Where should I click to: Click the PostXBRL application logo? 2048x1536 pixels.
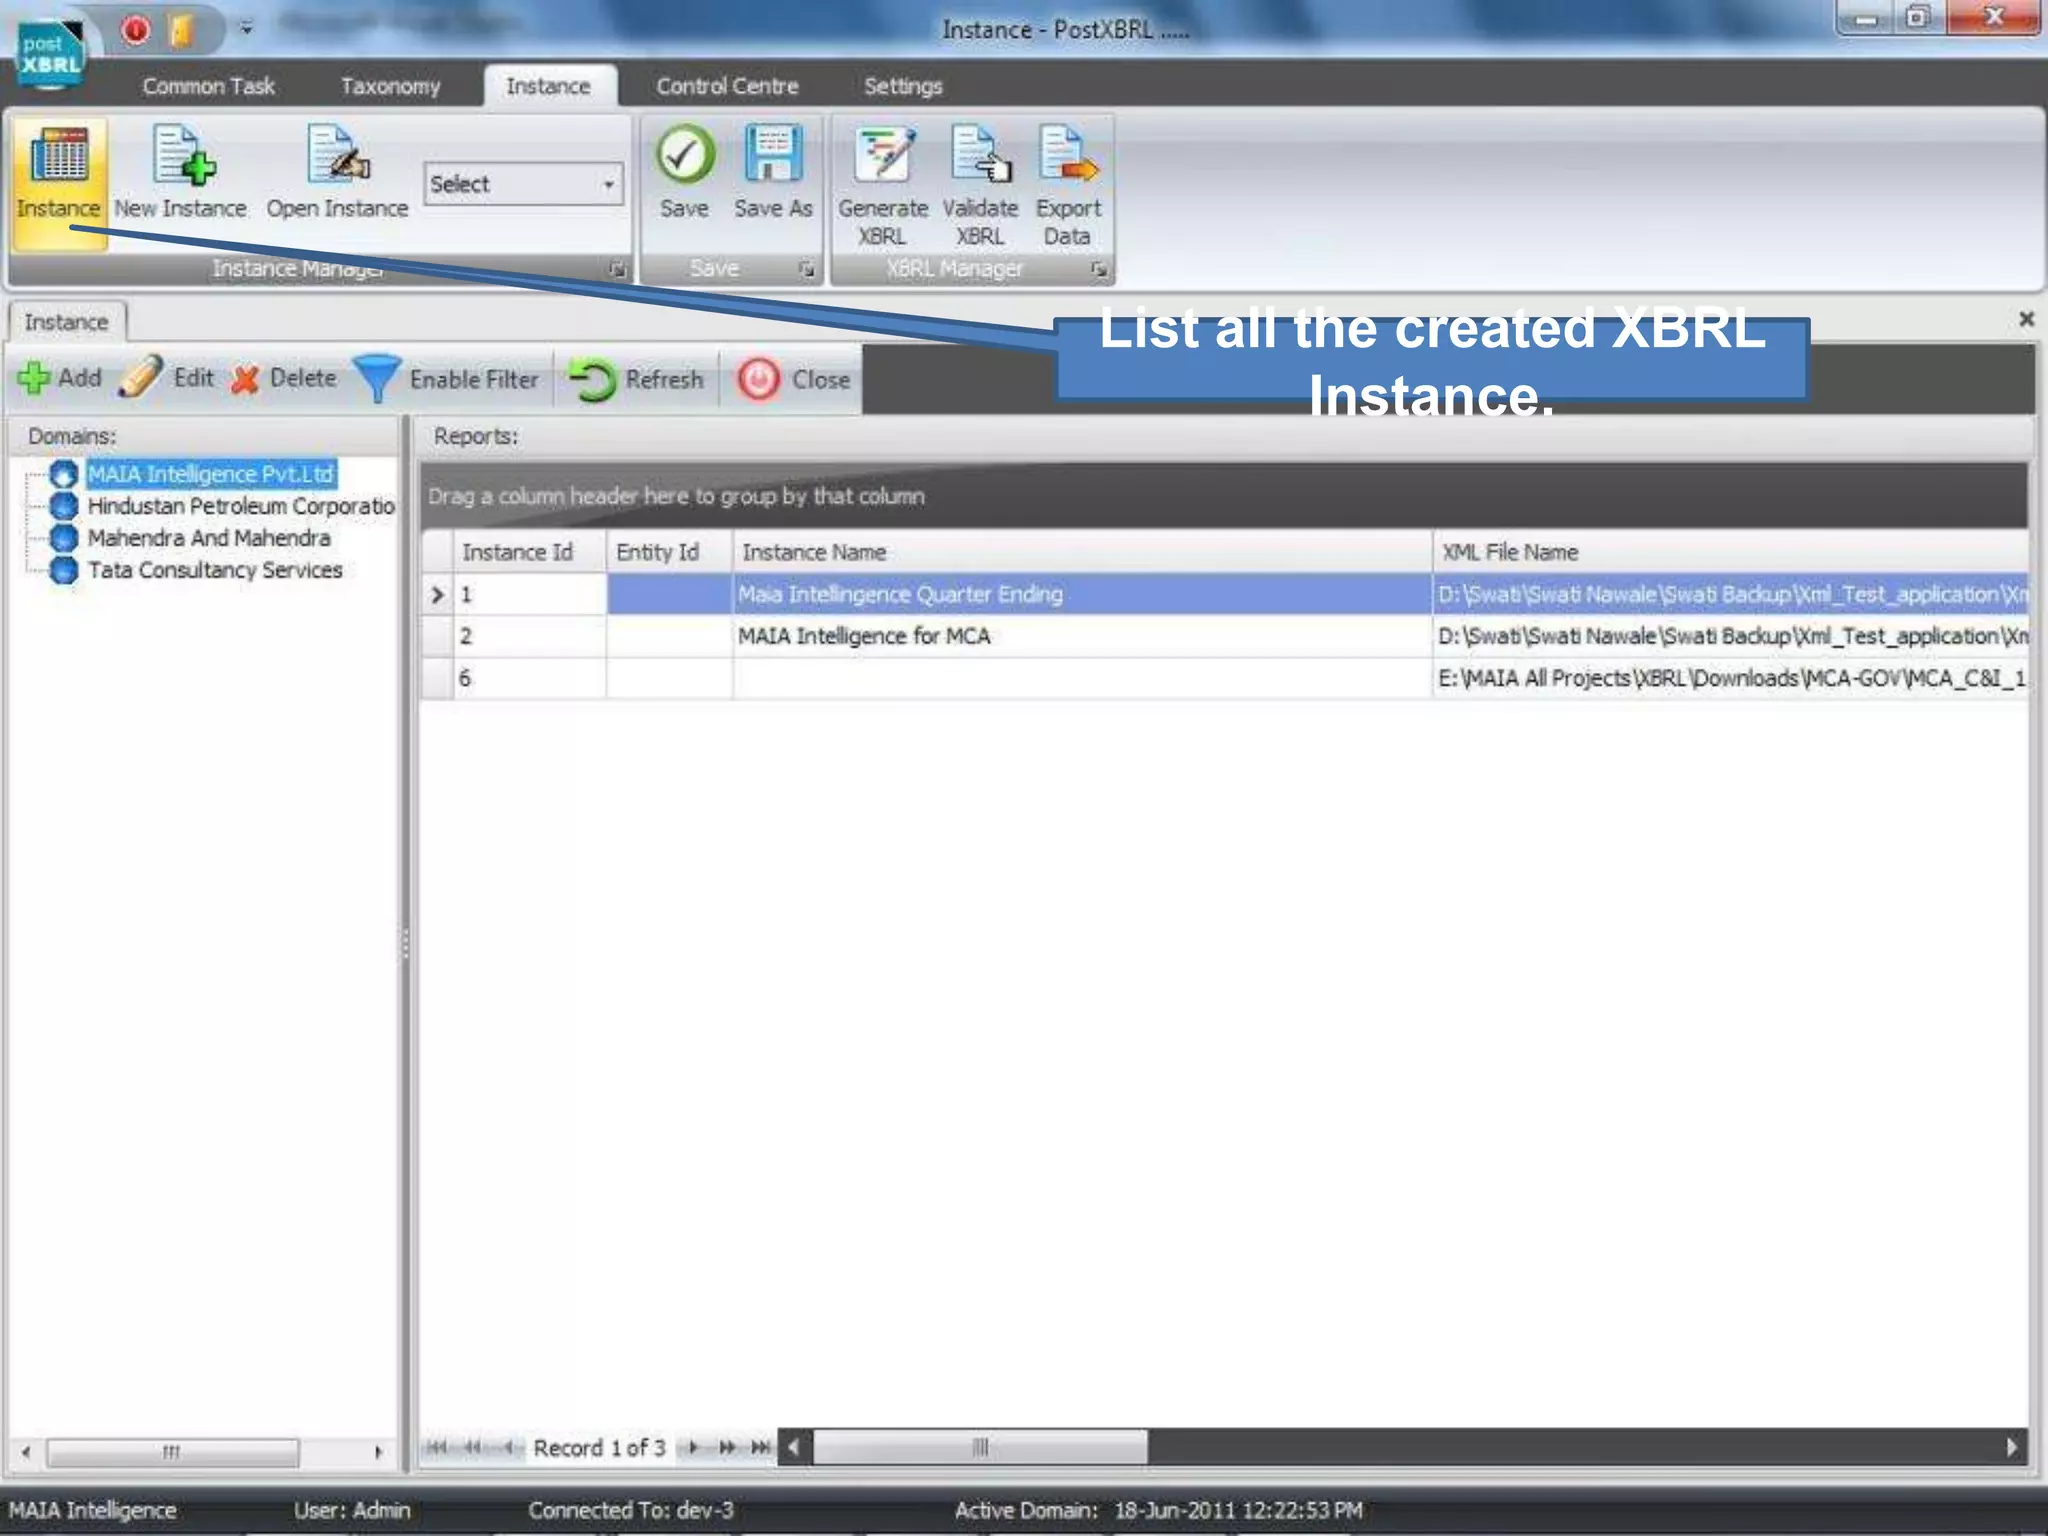(50, 53)
